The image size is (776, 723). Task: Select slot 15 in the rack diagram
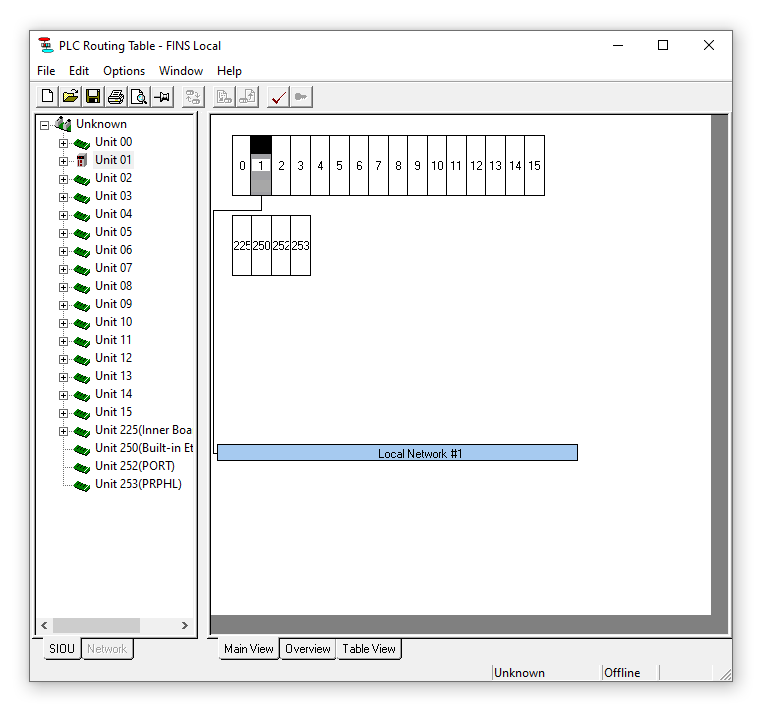click(x=534, y=166)
